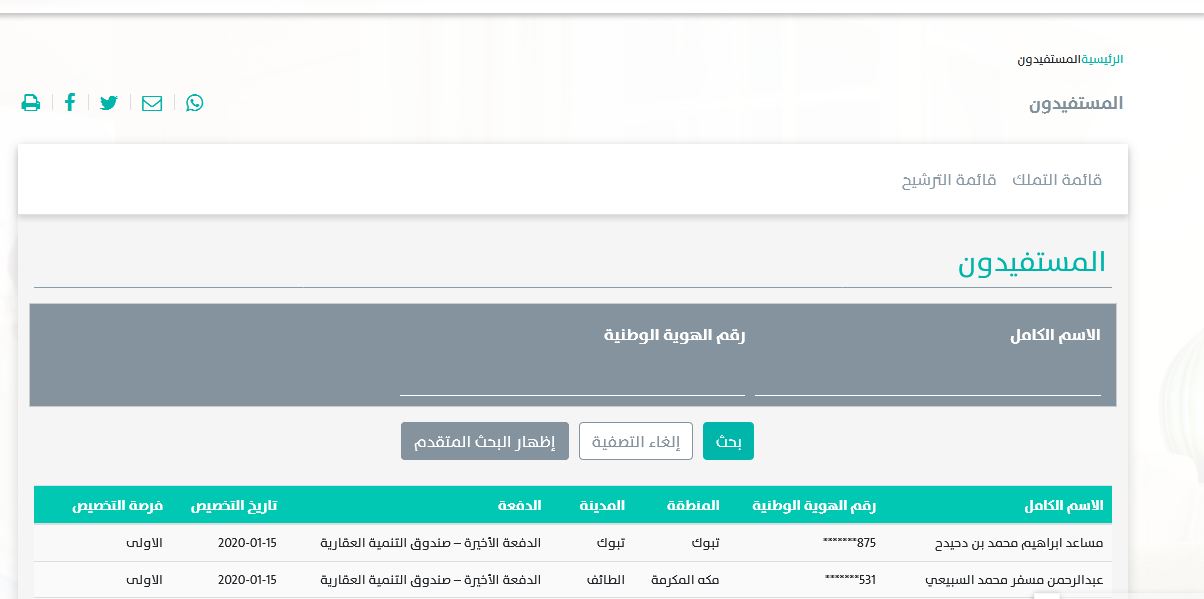This screenshot has height=599, width=1204.
Task: Open the الرئيسية breadcrumb link
Action: coord(1104,59)
